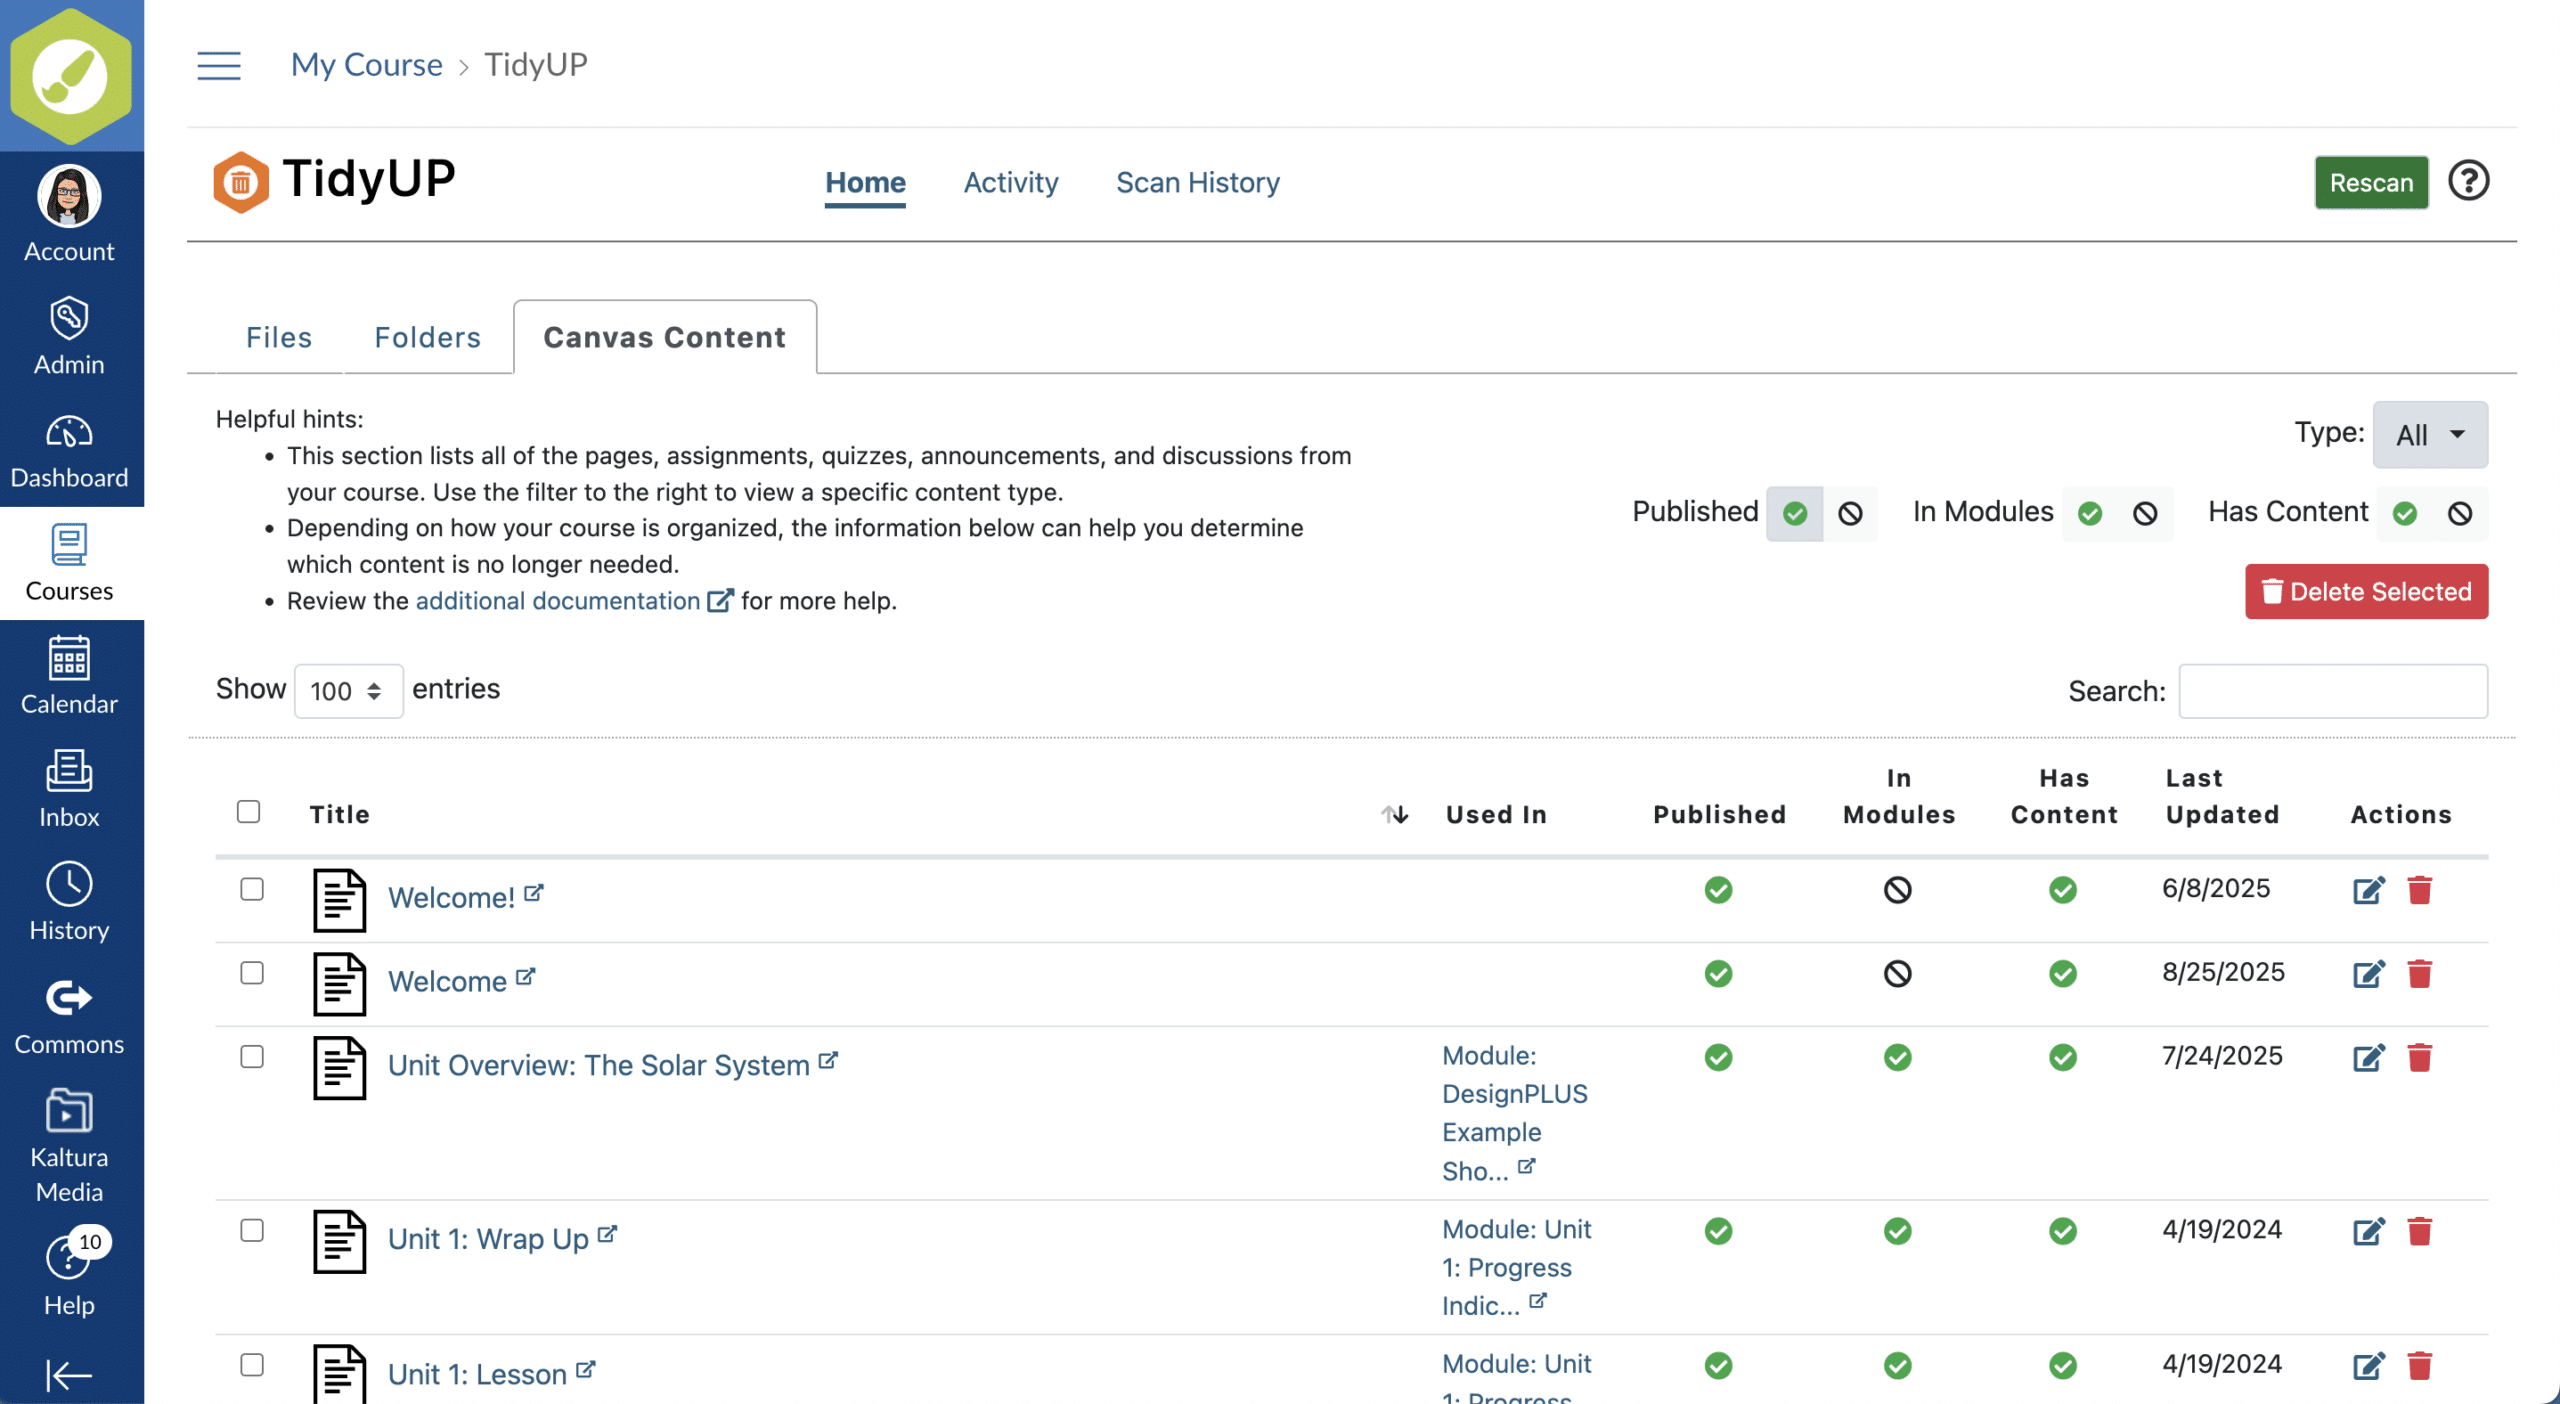Screen dimensions: 2560x1404
Task: Switch to the Folders tab
Action: [x=427, y=338]
